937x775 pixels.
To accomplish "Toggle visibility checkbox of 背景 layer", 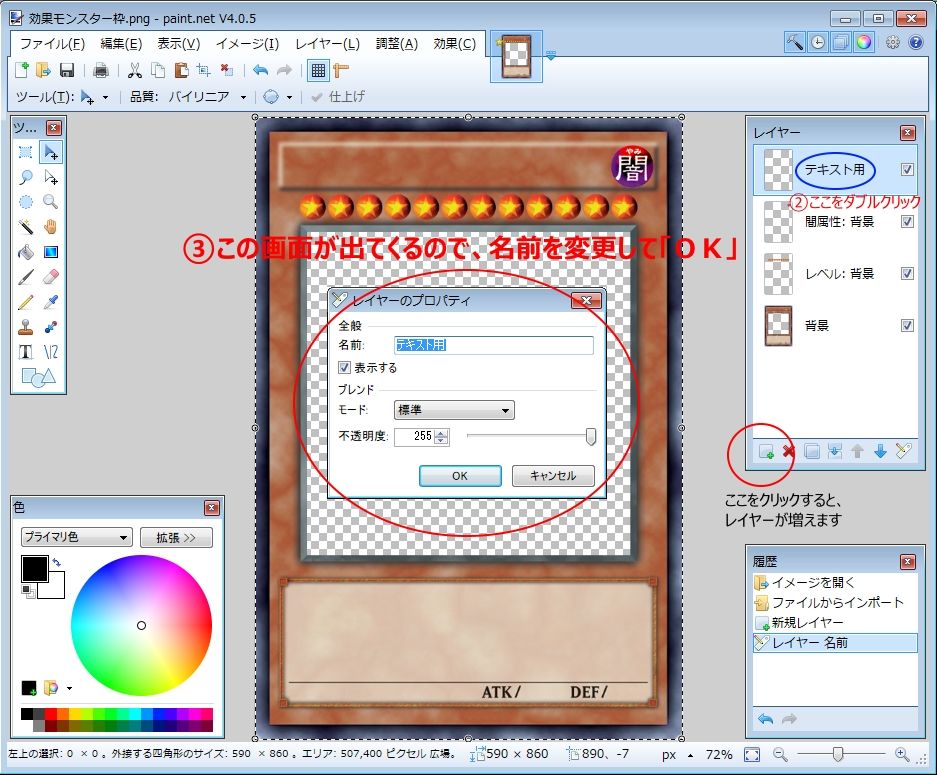I will click(x=907, y=326).
